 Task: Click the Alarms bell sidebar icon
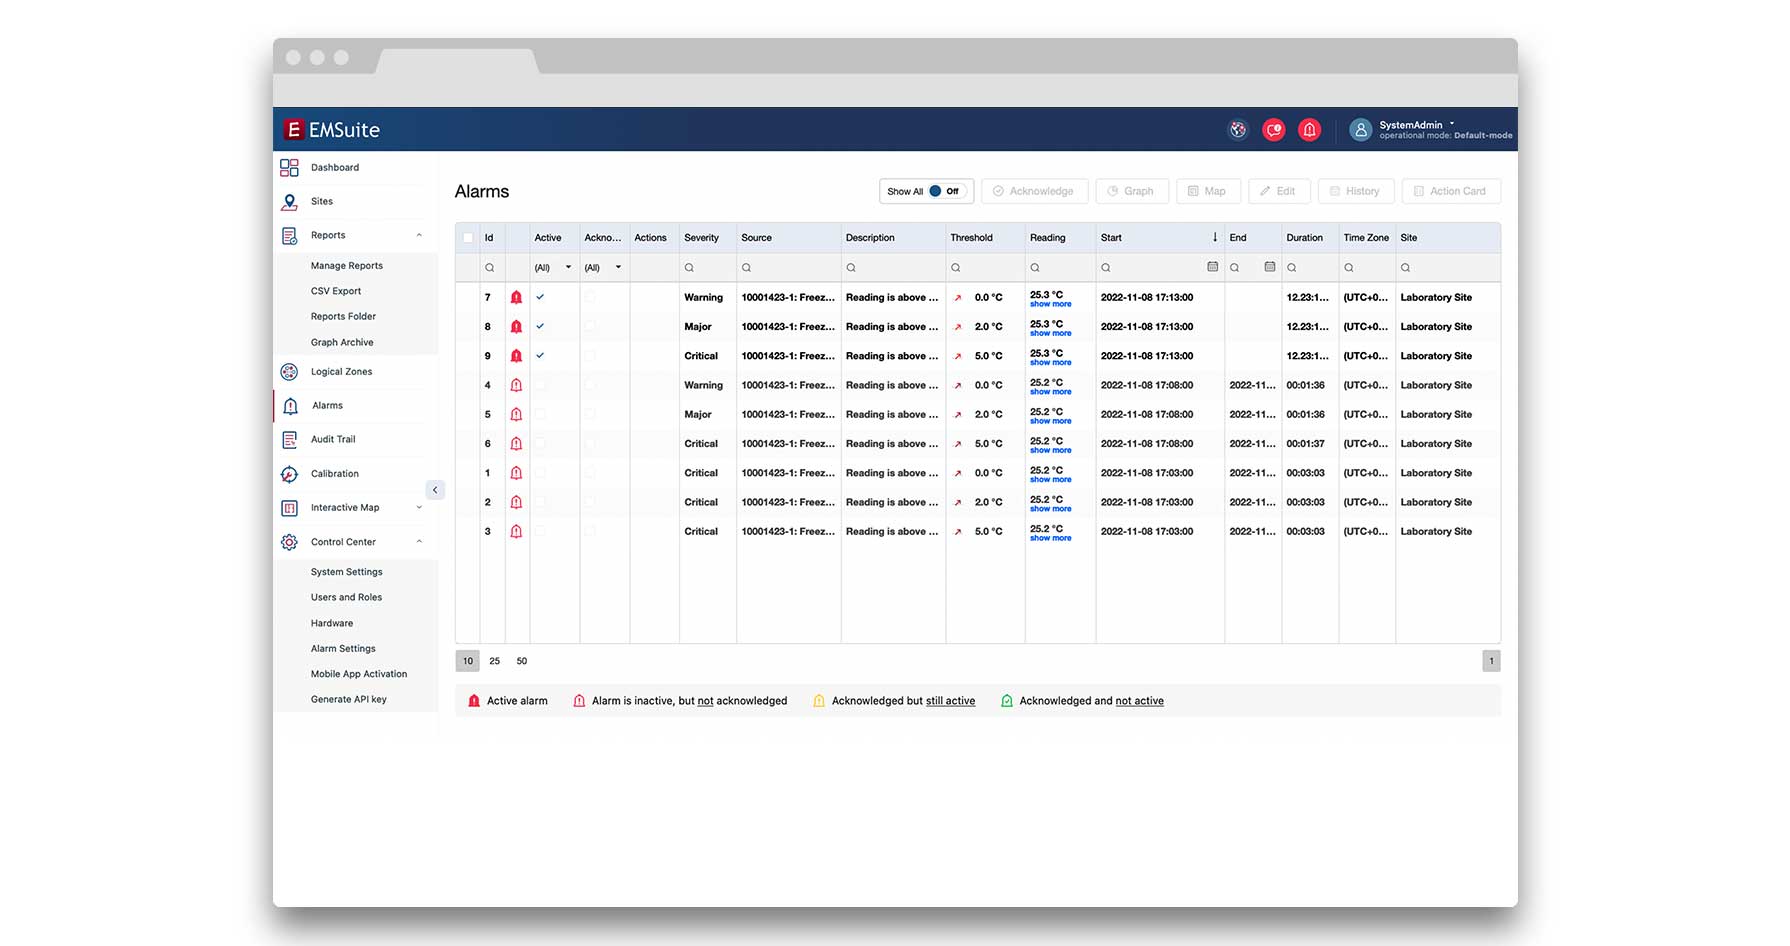(290, 406)
